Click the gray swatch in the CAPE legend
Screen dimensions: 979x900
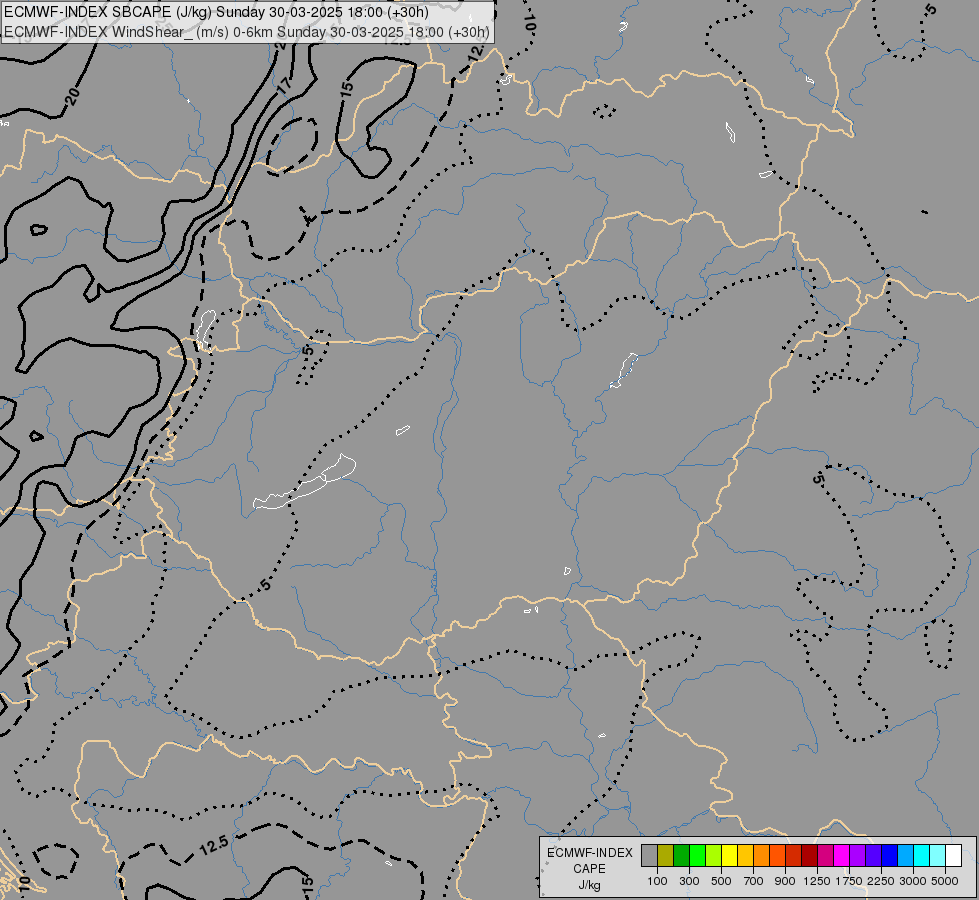(650, 856)
